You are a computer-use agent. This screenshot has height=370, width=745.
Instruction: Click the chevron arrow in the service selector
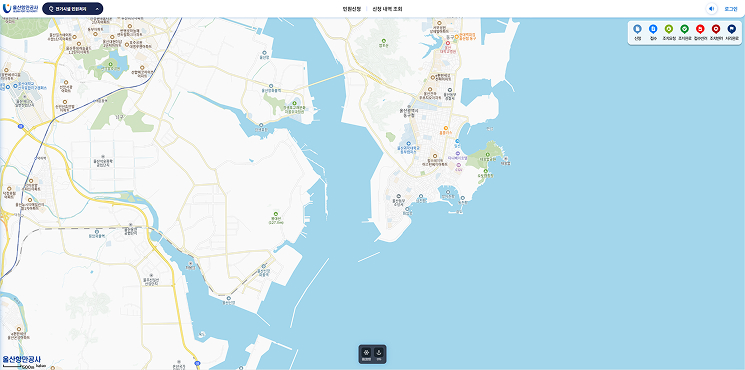(x=97, y=9)
